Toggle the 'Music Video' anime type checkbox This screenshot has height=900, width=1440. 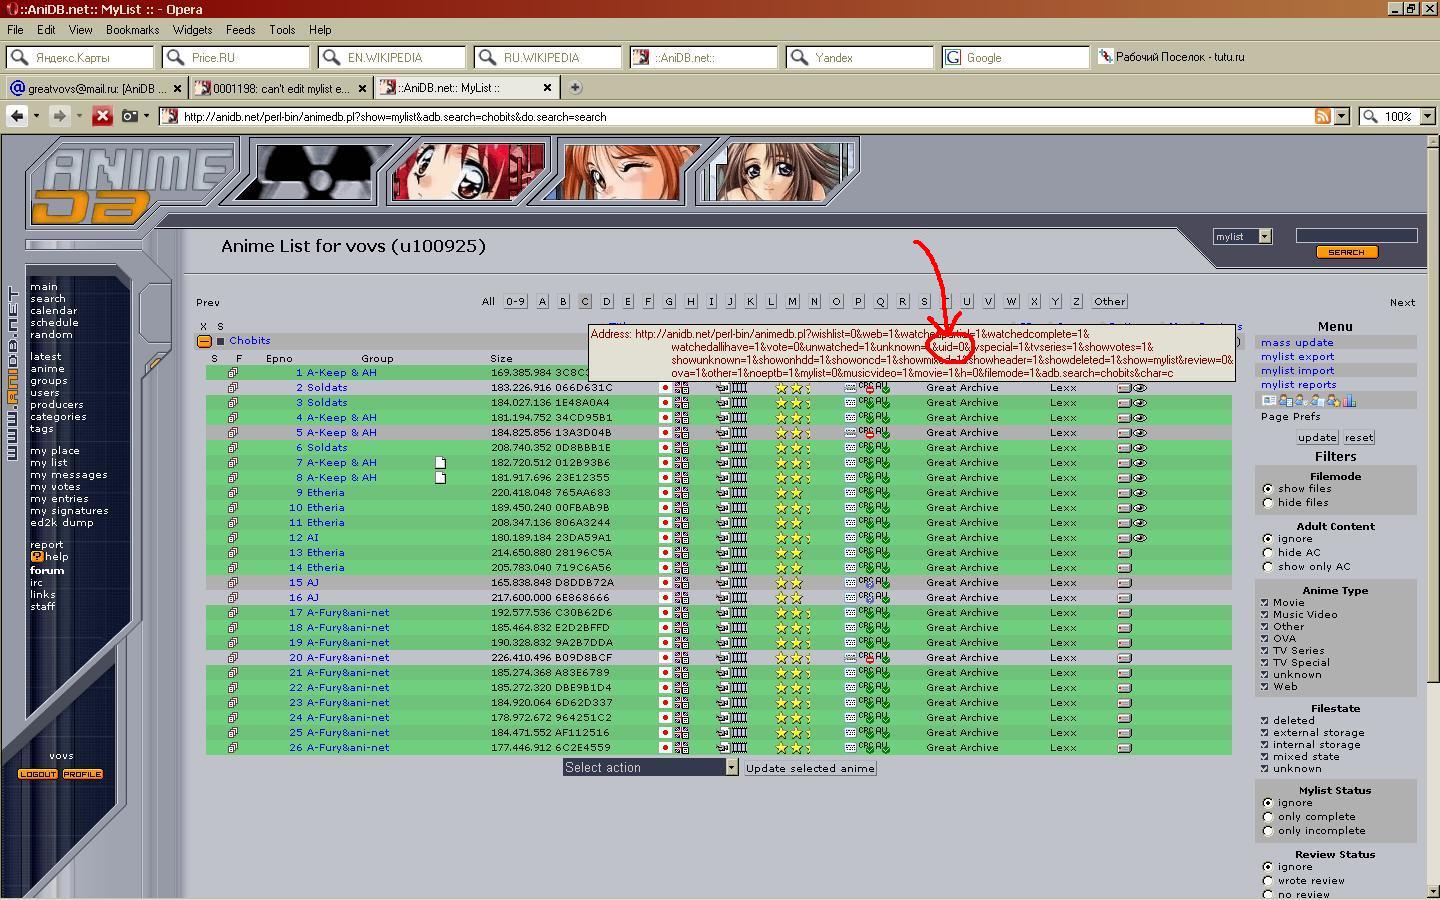tap(1265, 615)
